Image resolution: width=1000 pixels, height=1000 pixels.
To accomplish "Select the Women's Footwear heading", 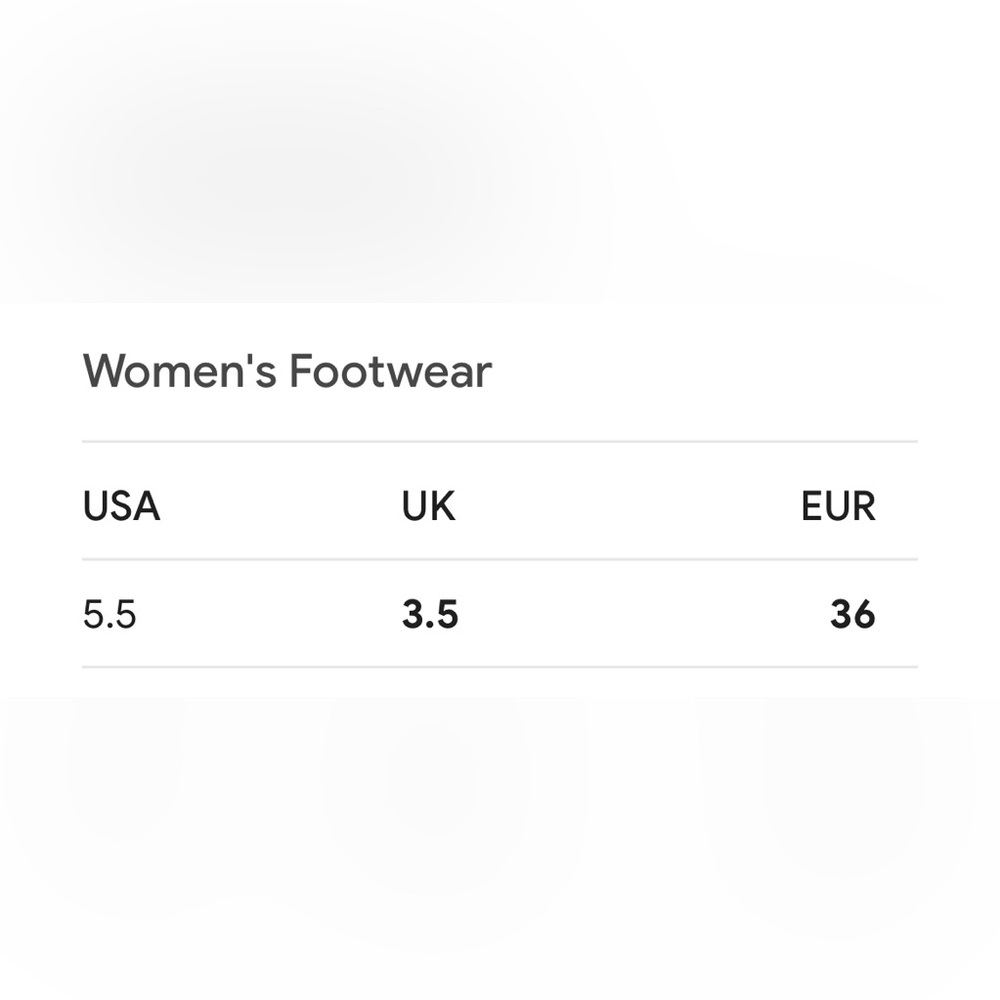I will pos(287,371).
